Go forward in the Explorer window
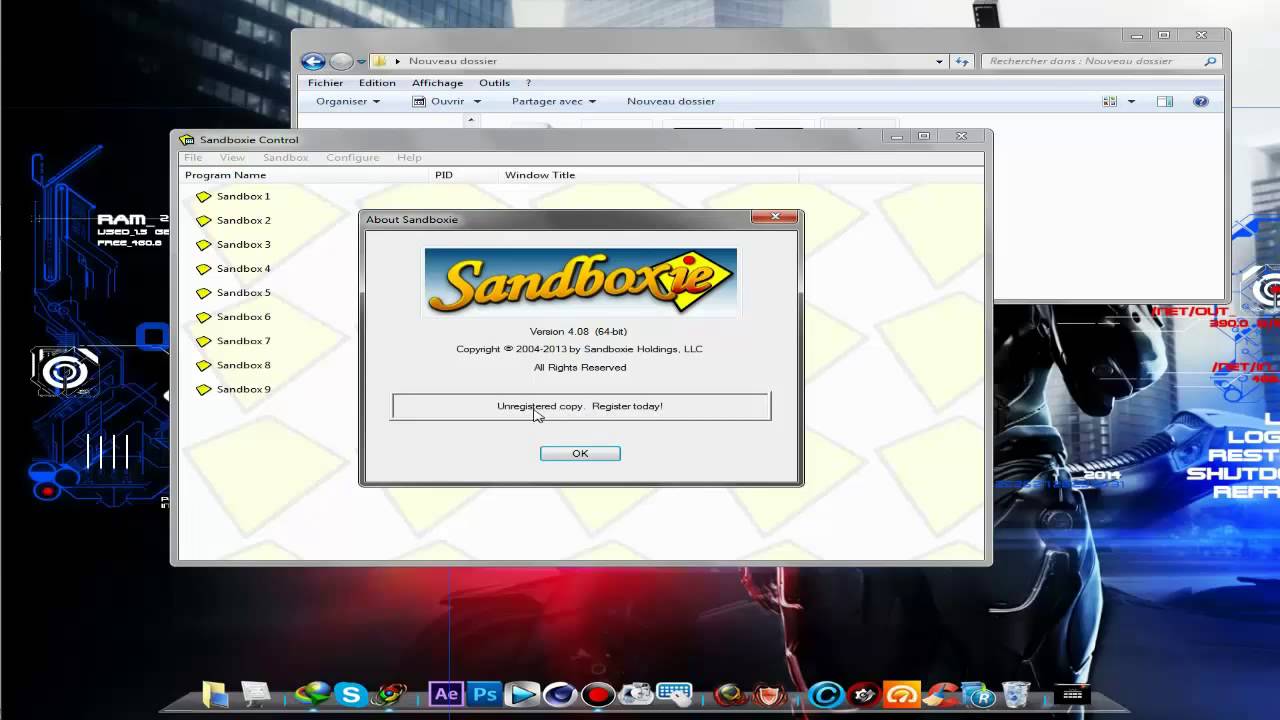Viewport: 1280px width, 720px height. tap(341, 61)
